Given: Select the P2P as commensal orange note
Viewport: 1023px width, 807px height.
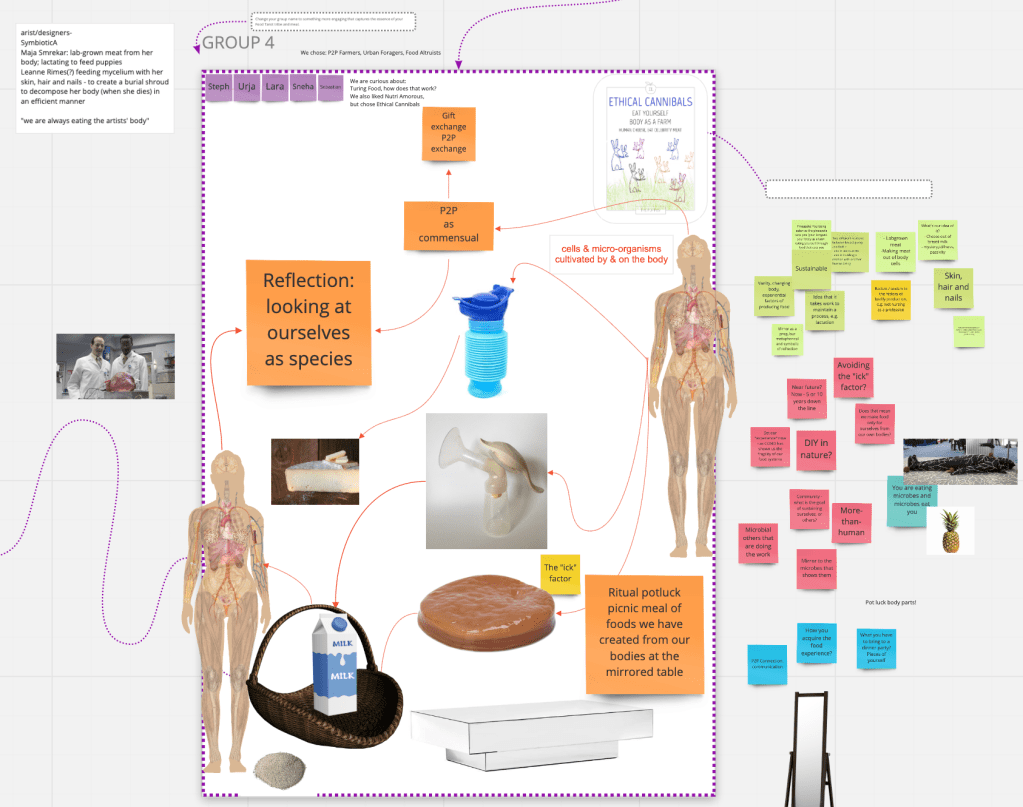Looking at the screenshot, I should tap(448, 227).
